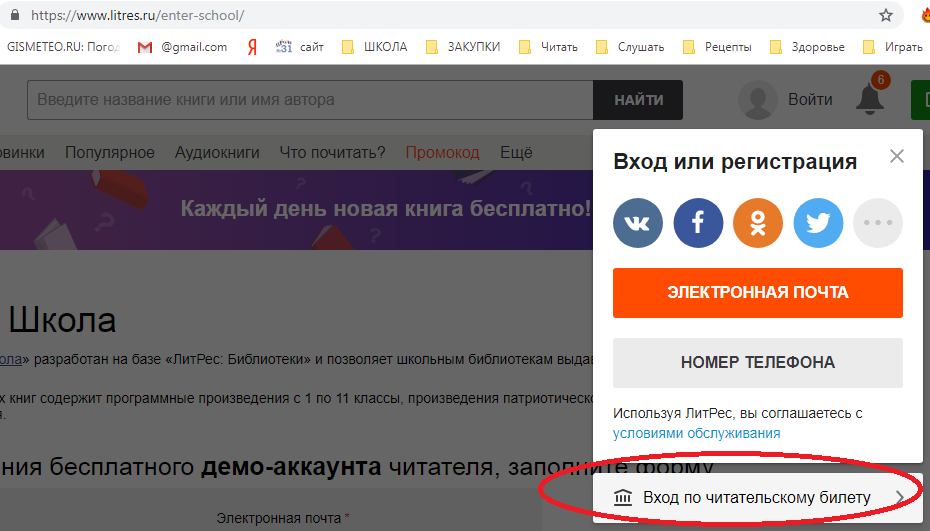Click the user avatar icon
The width and height of the screenshot is (930, 531).
click(757, 100)
